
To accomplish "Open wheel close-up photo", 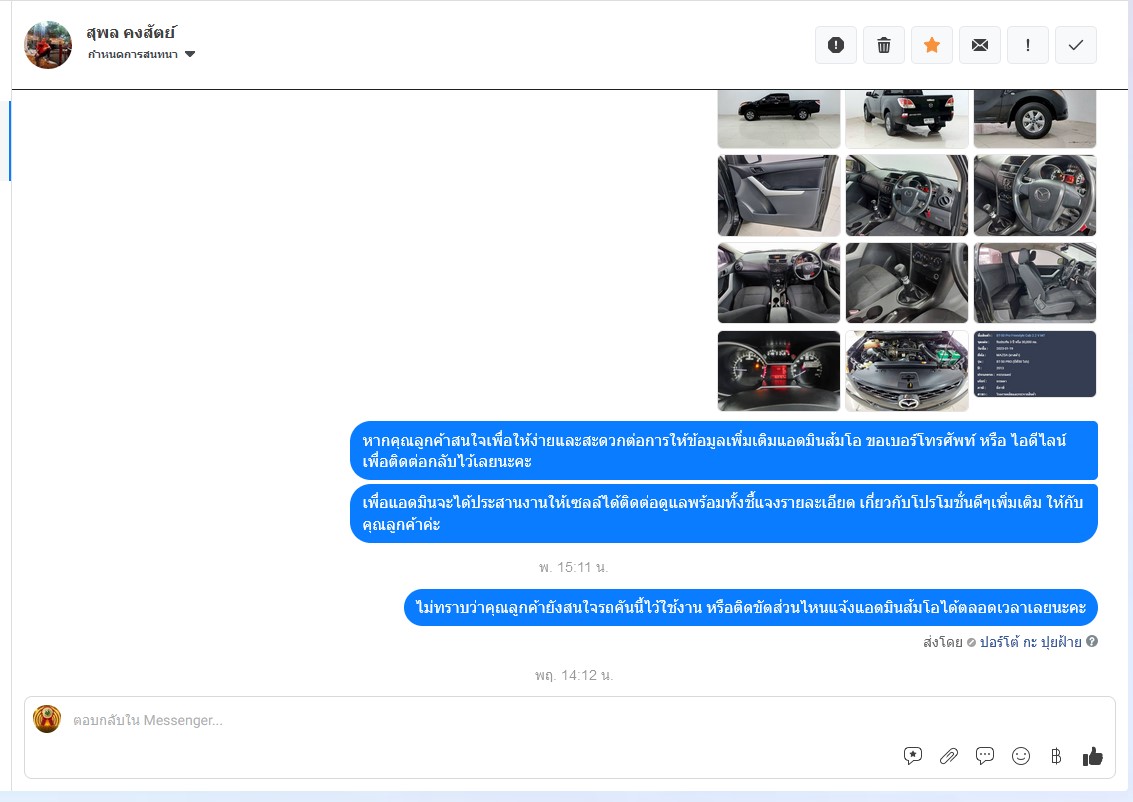I will pyautogui.click(x=1035, y=118).
